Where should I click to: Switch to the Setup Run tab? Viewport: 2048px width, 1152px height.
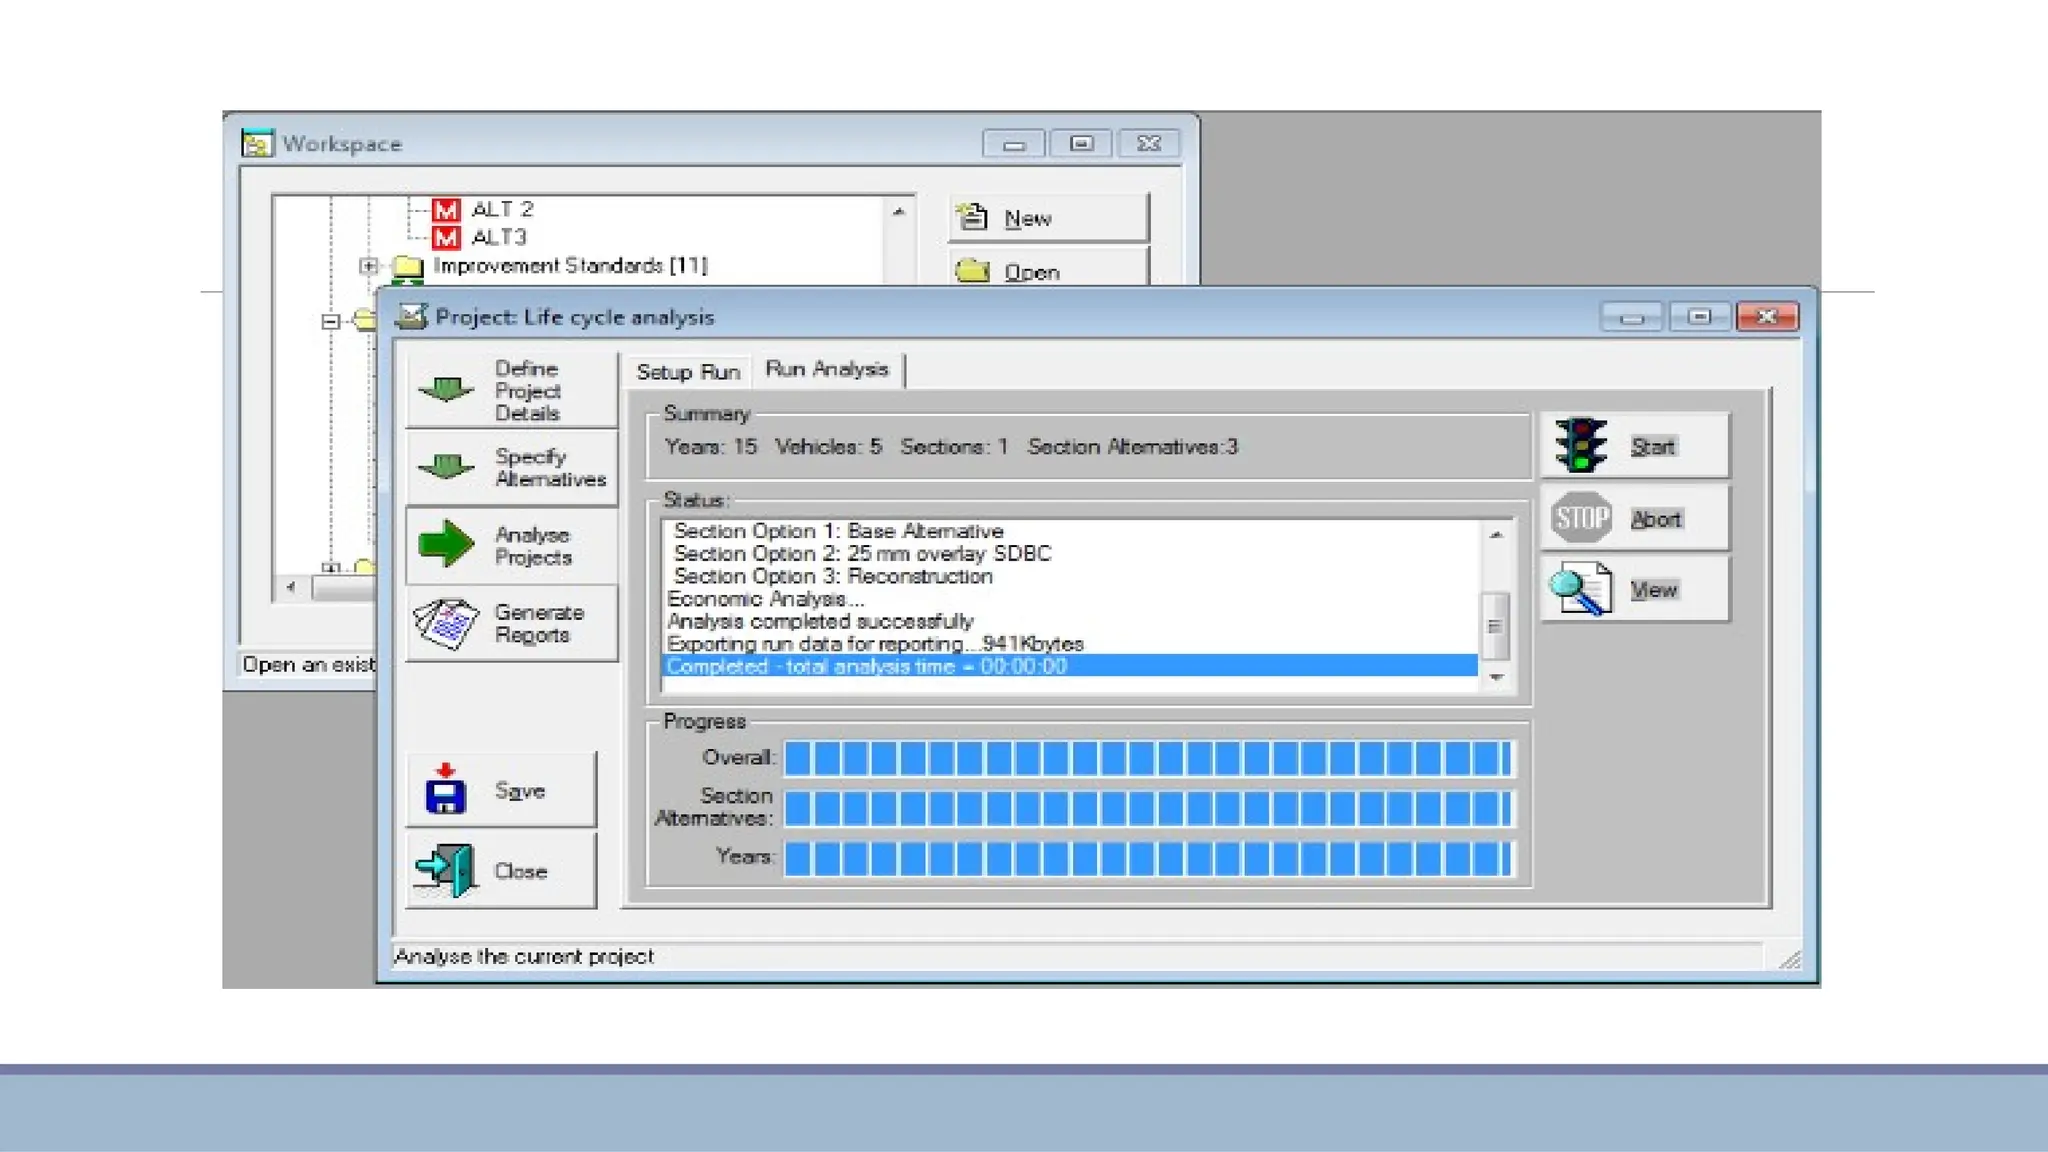(x=688, y=372)
